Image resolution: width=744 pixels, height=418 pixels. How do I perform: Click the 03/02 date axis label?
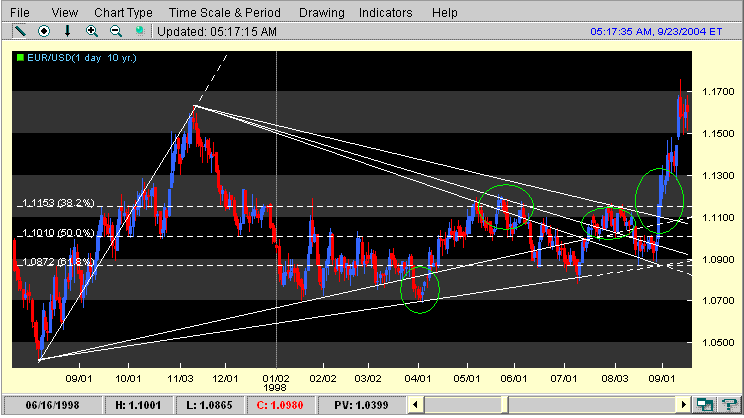pos(368,379)
